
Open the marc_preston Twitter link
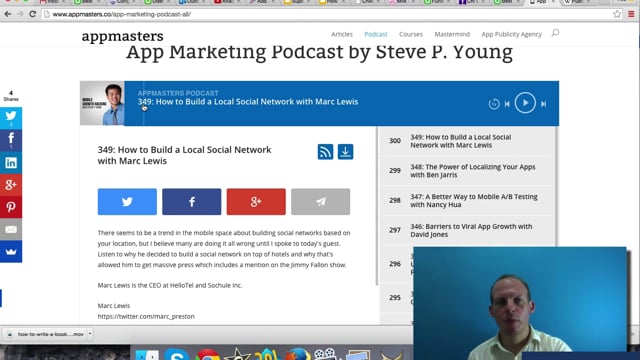pyautogui.click(x=146, y=316)
